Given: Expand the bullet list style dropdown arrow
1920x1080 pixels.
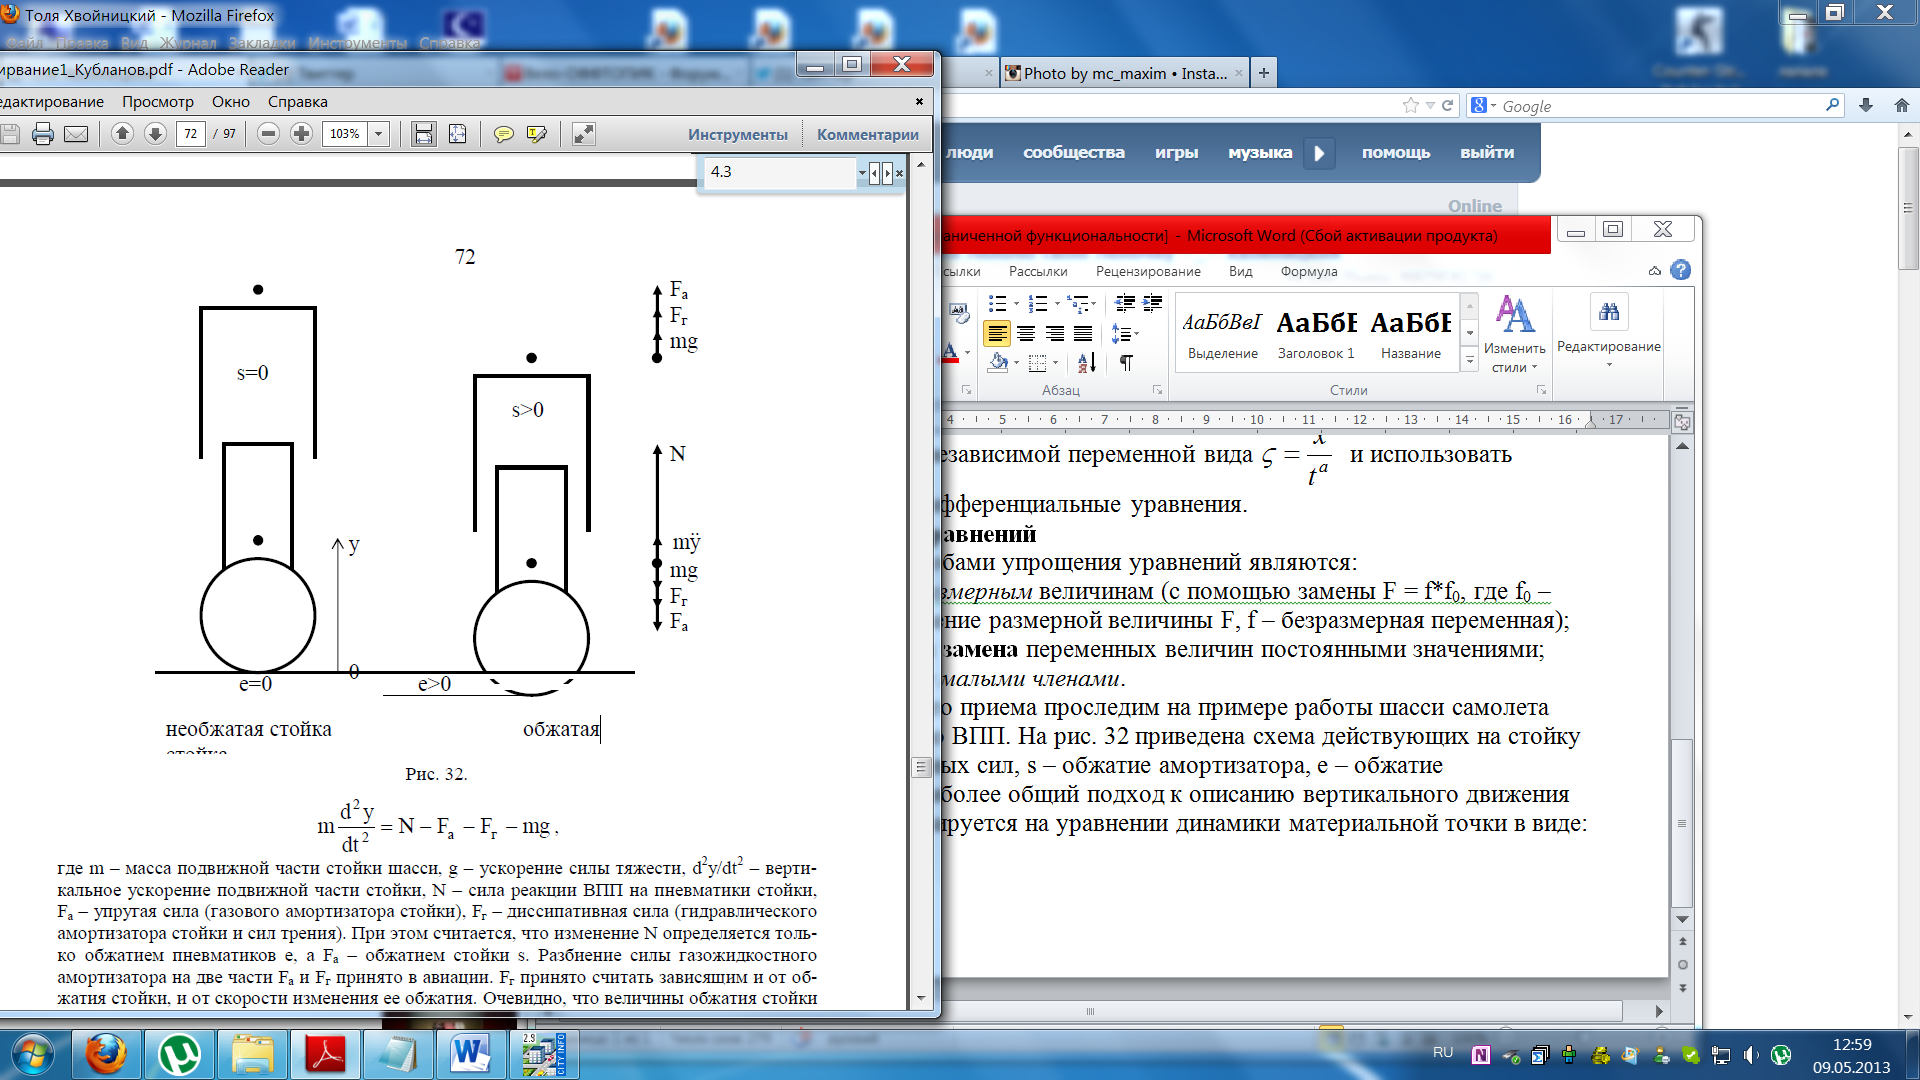Looking at the screenshot, I should 1016,304.
